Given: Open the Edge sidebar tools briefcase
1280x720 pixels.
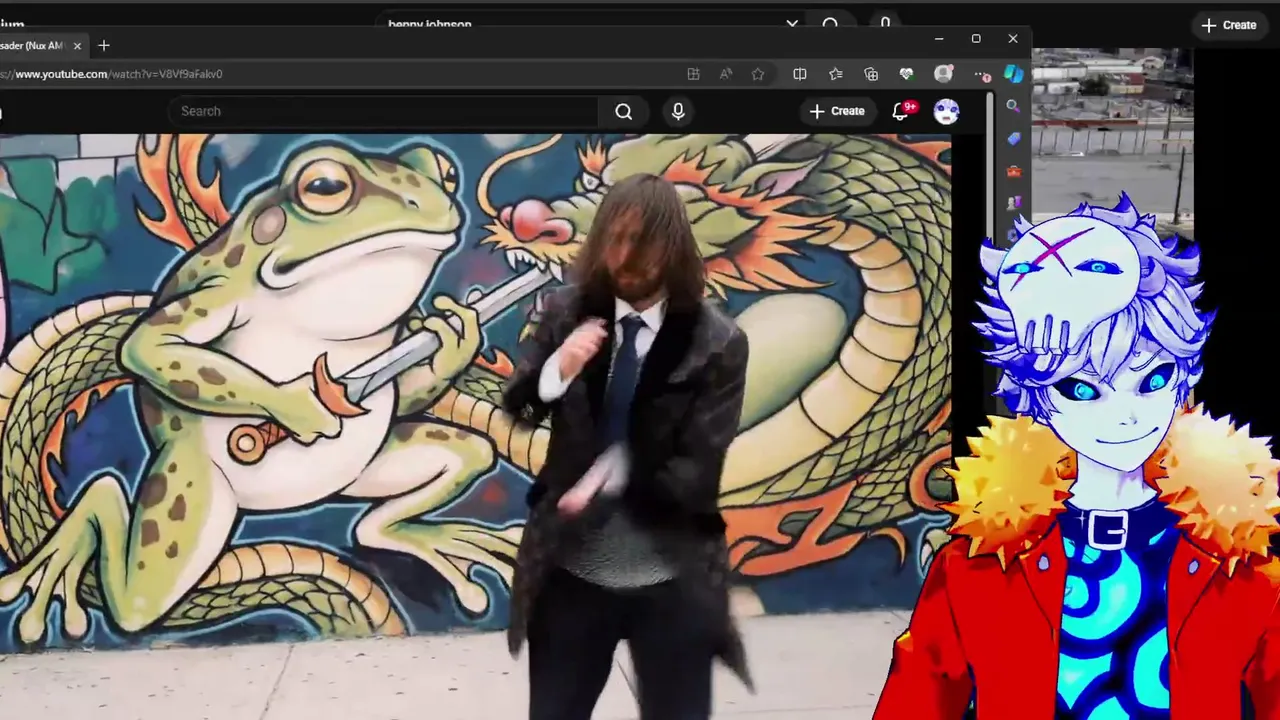Looking at the screenshot, I should coord(1013,171).
